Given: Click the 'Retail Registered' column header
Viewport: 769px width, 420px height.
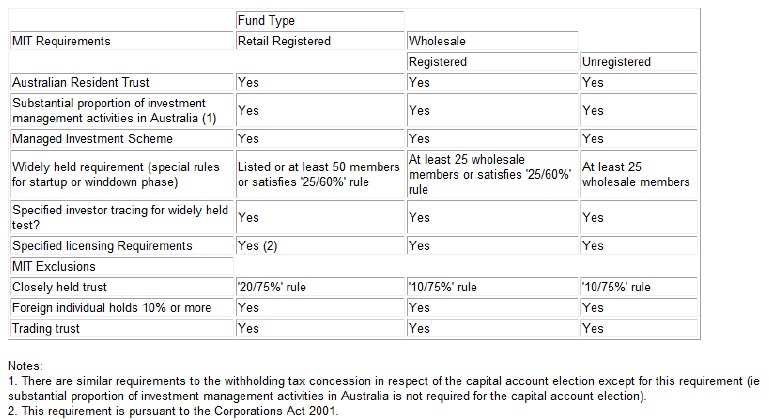Looking at the screenshot, I should [320, 41].
